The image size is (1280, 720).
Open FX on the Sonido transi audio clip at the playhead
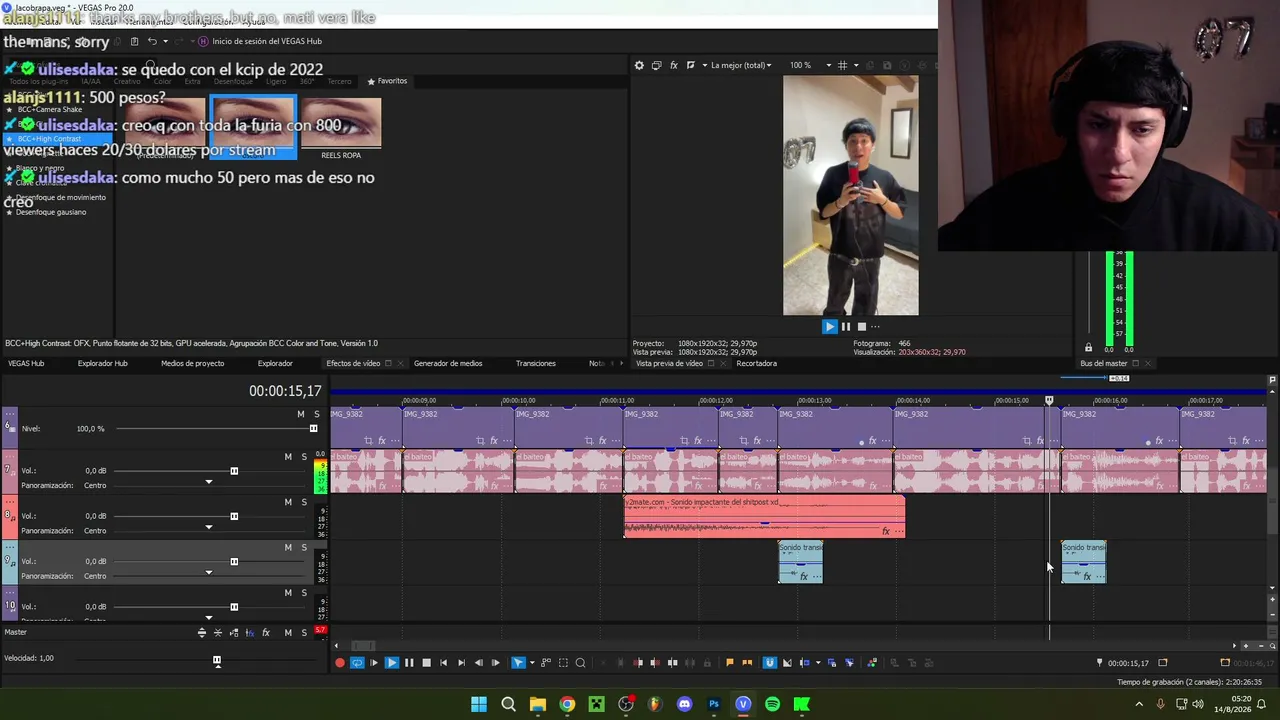[1087, 576]
